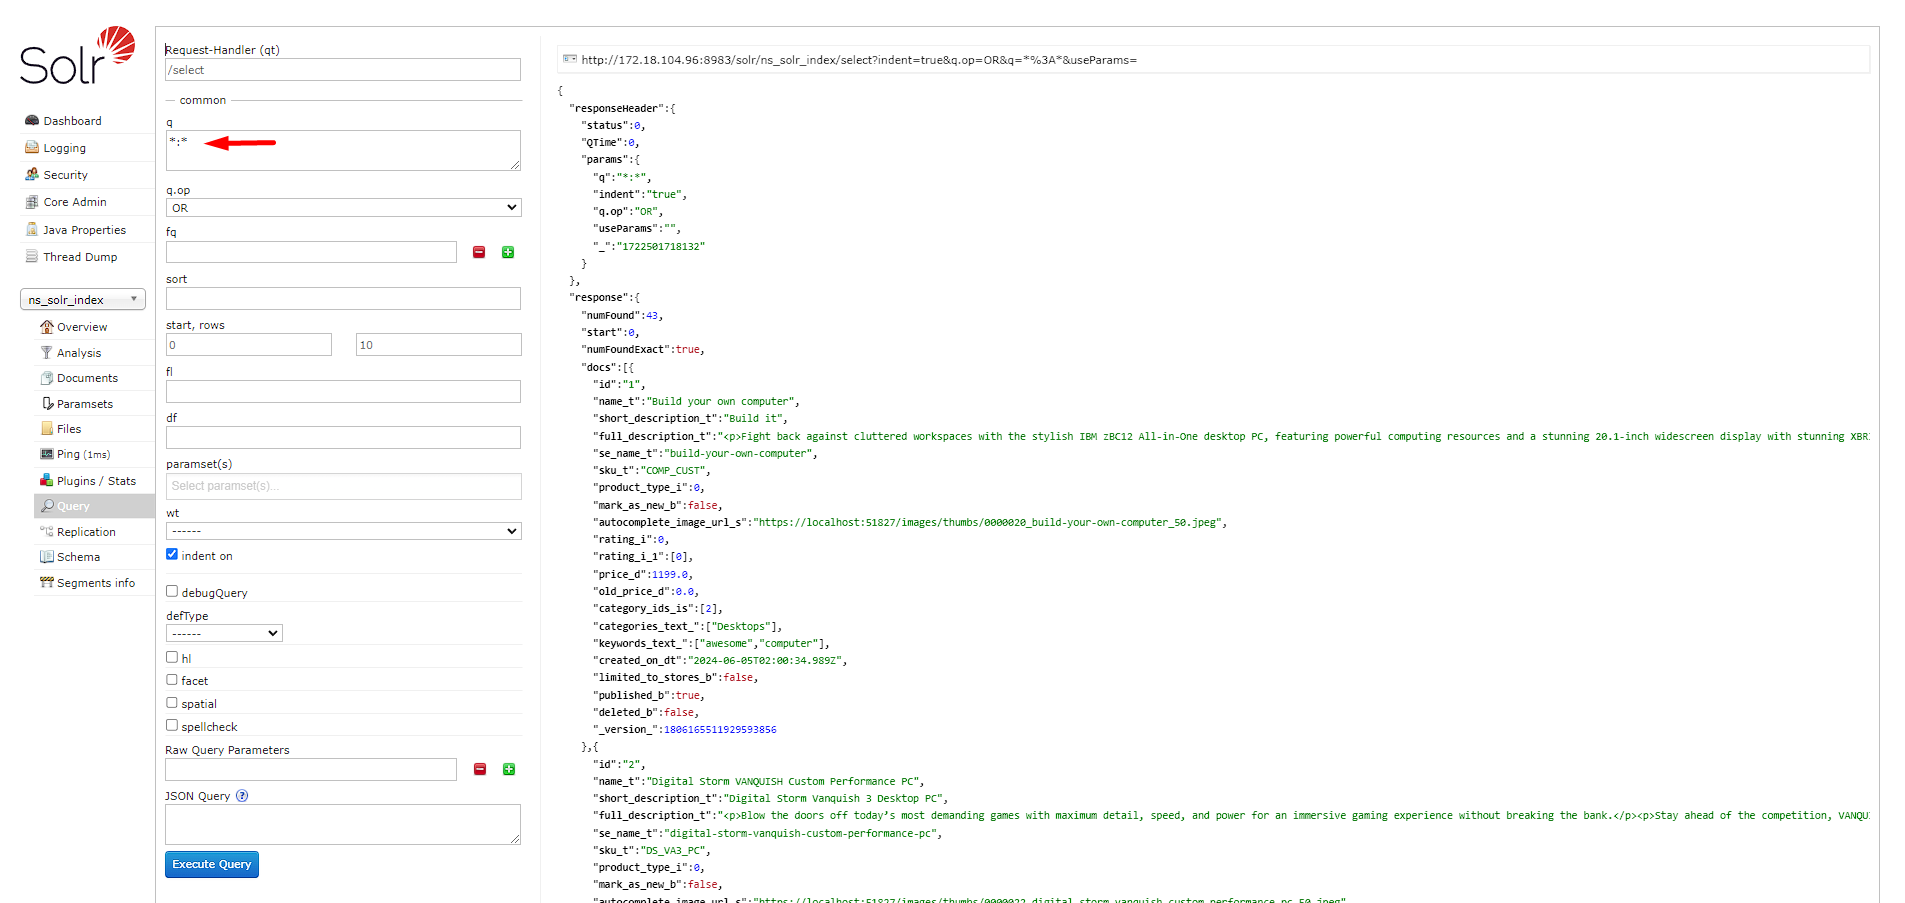Focus the q query textarea

tap(343, 150)
